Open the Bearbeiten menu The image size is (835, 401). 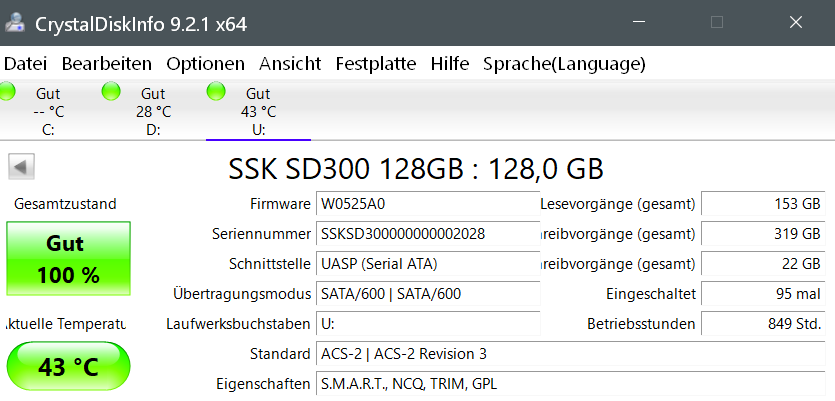point(107,63)
